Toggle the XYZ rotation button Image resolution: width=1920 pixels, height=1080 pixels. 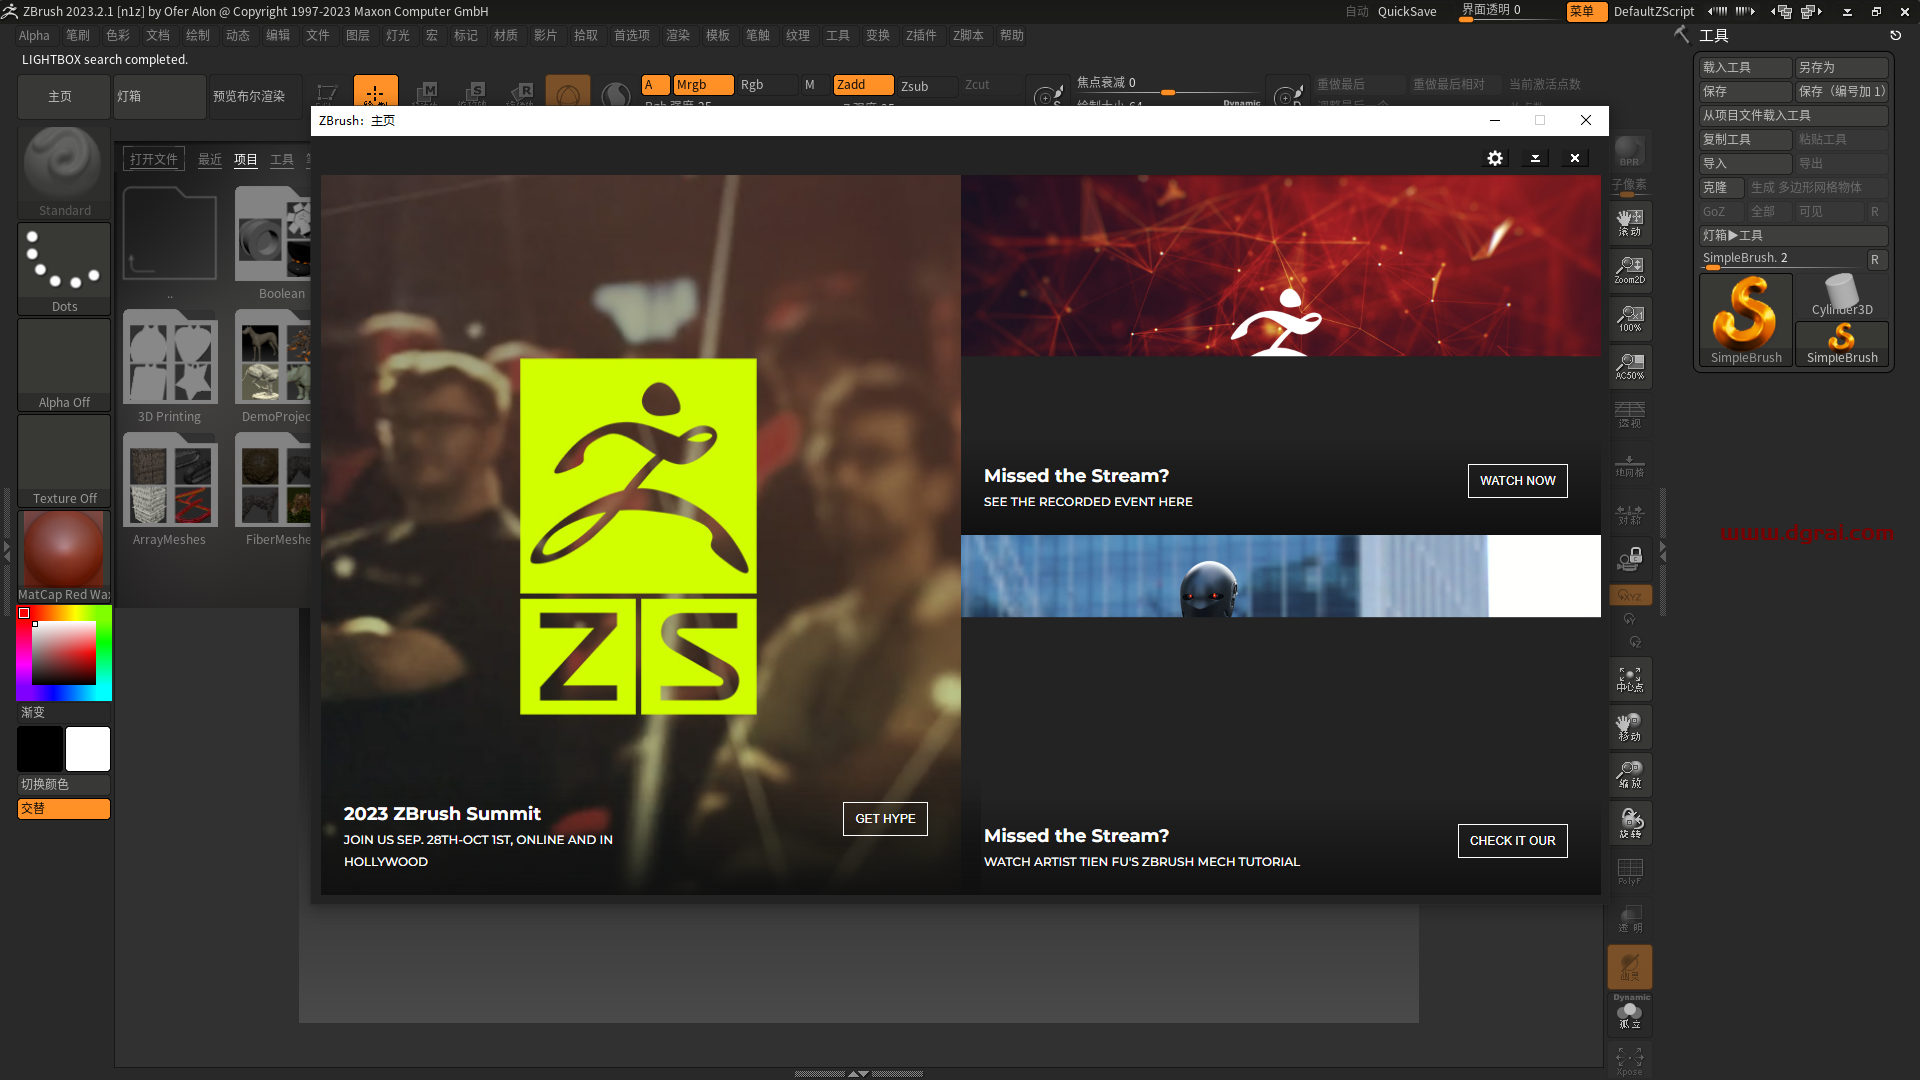pyautogui.click(x=1629, y=595)
